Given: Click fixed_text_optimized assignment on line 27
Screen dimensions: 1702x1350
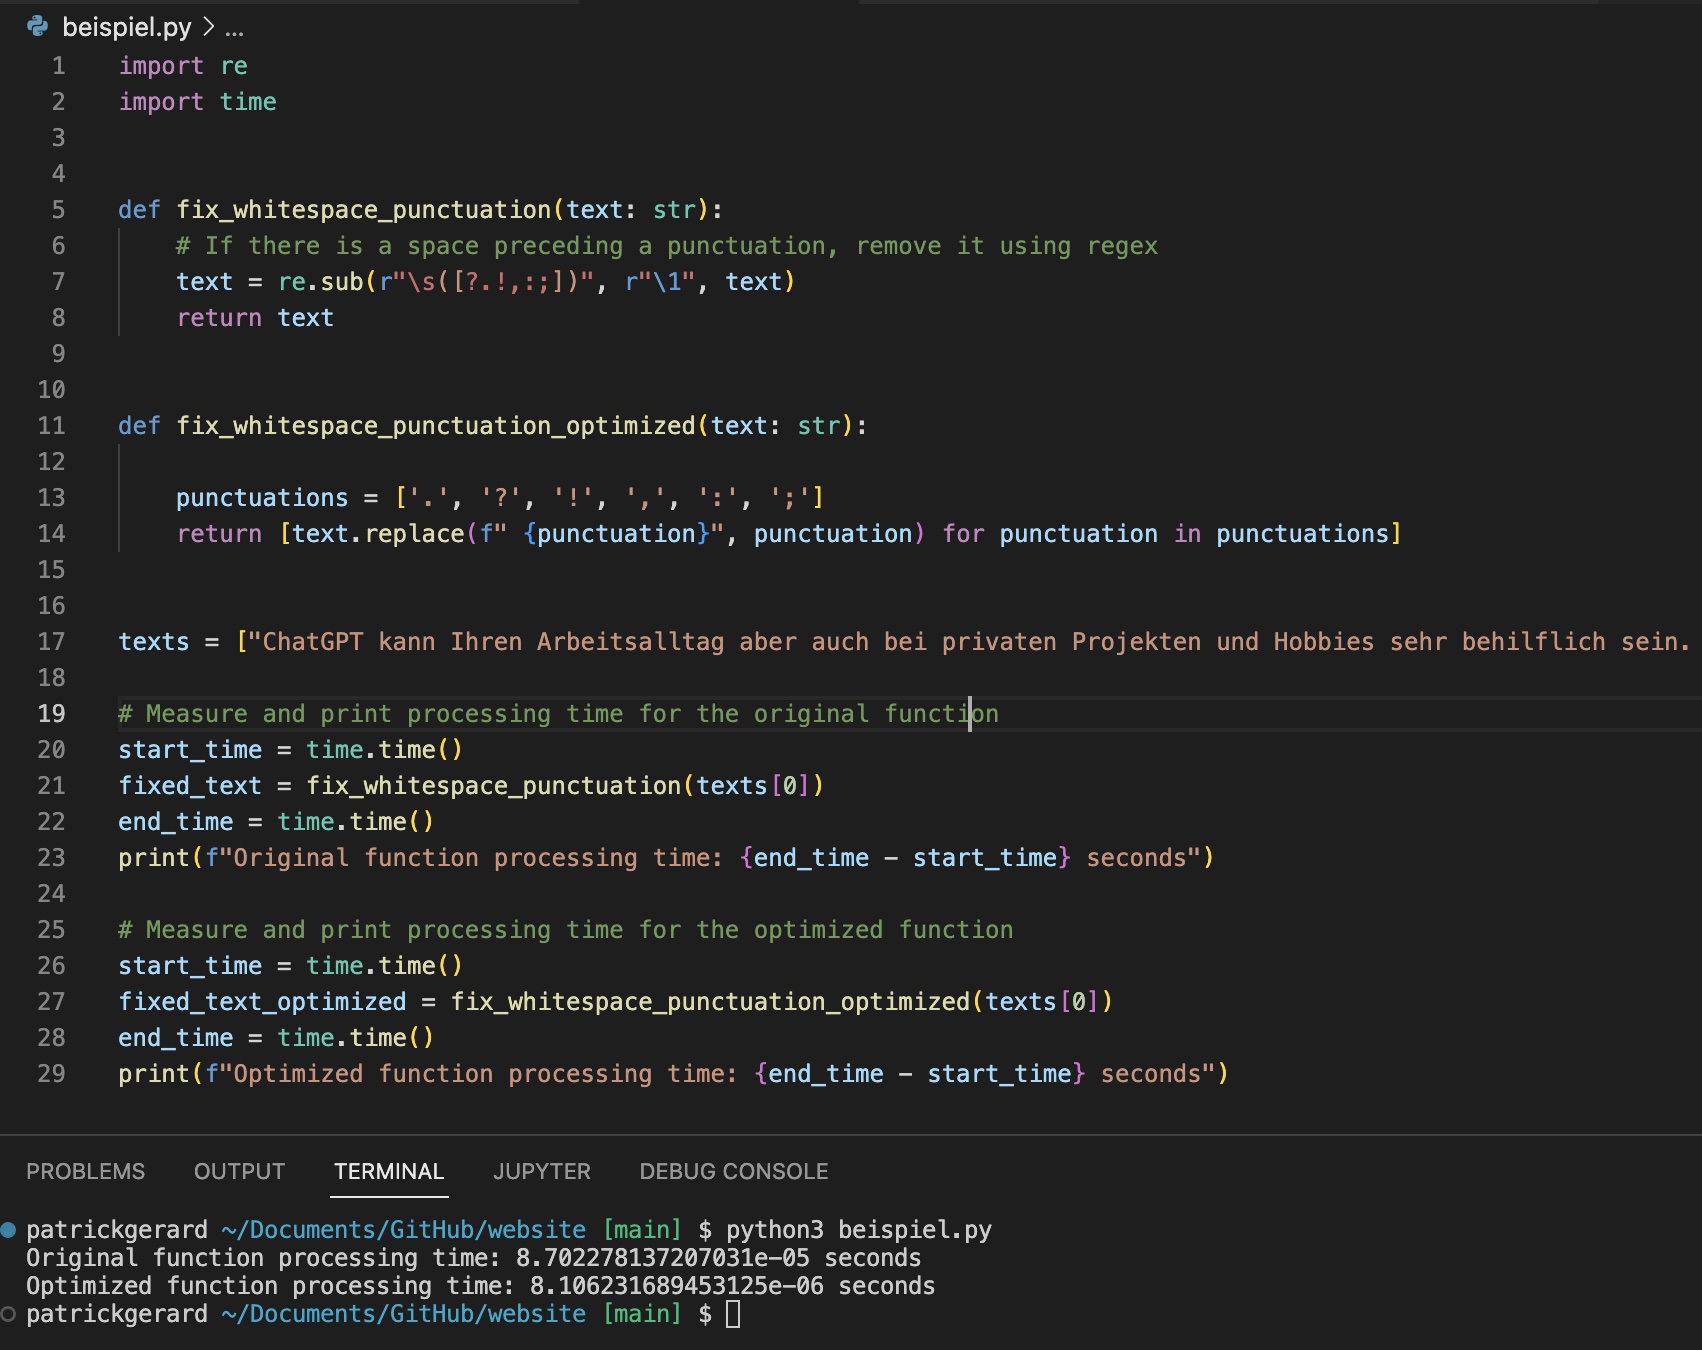Looking at the screenshot, I should click(x=616, y=1002).
